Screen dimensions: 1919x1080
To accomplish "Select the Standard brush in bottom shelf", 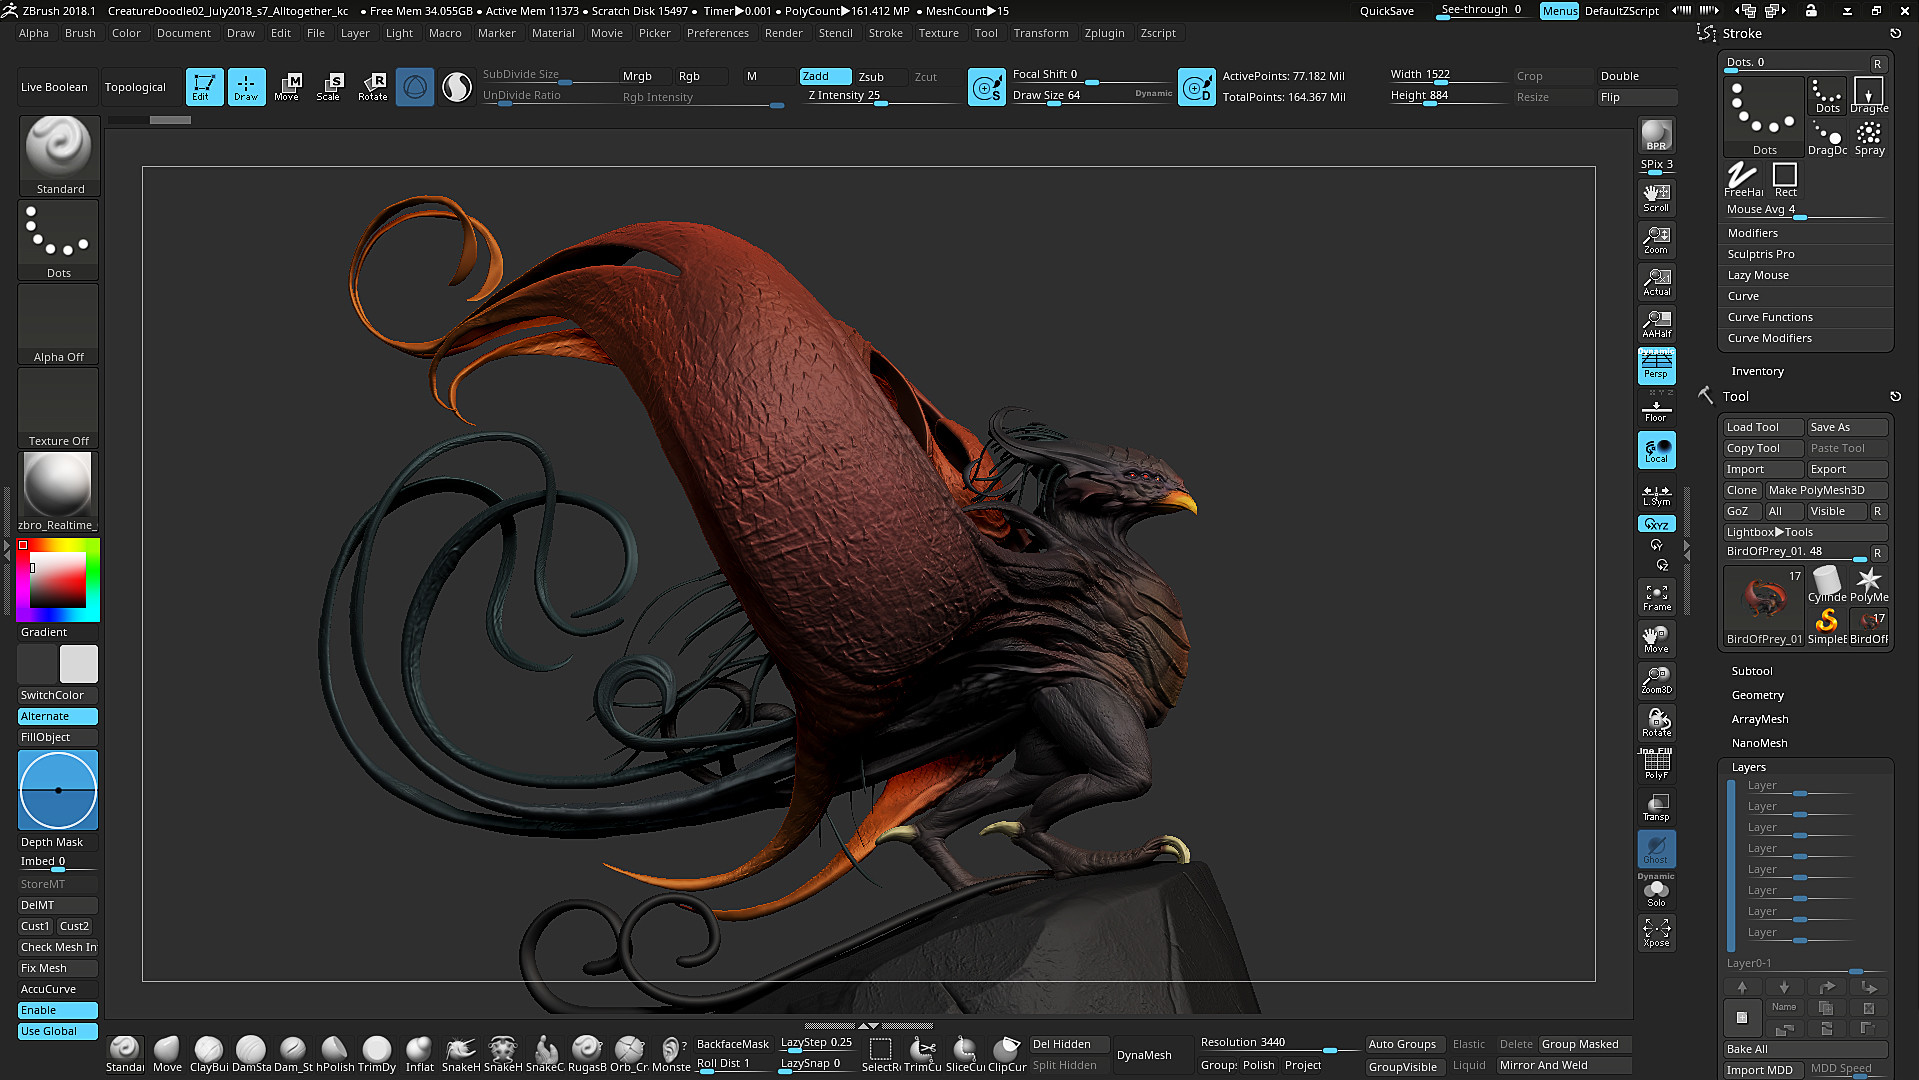I will point(125,1054).
